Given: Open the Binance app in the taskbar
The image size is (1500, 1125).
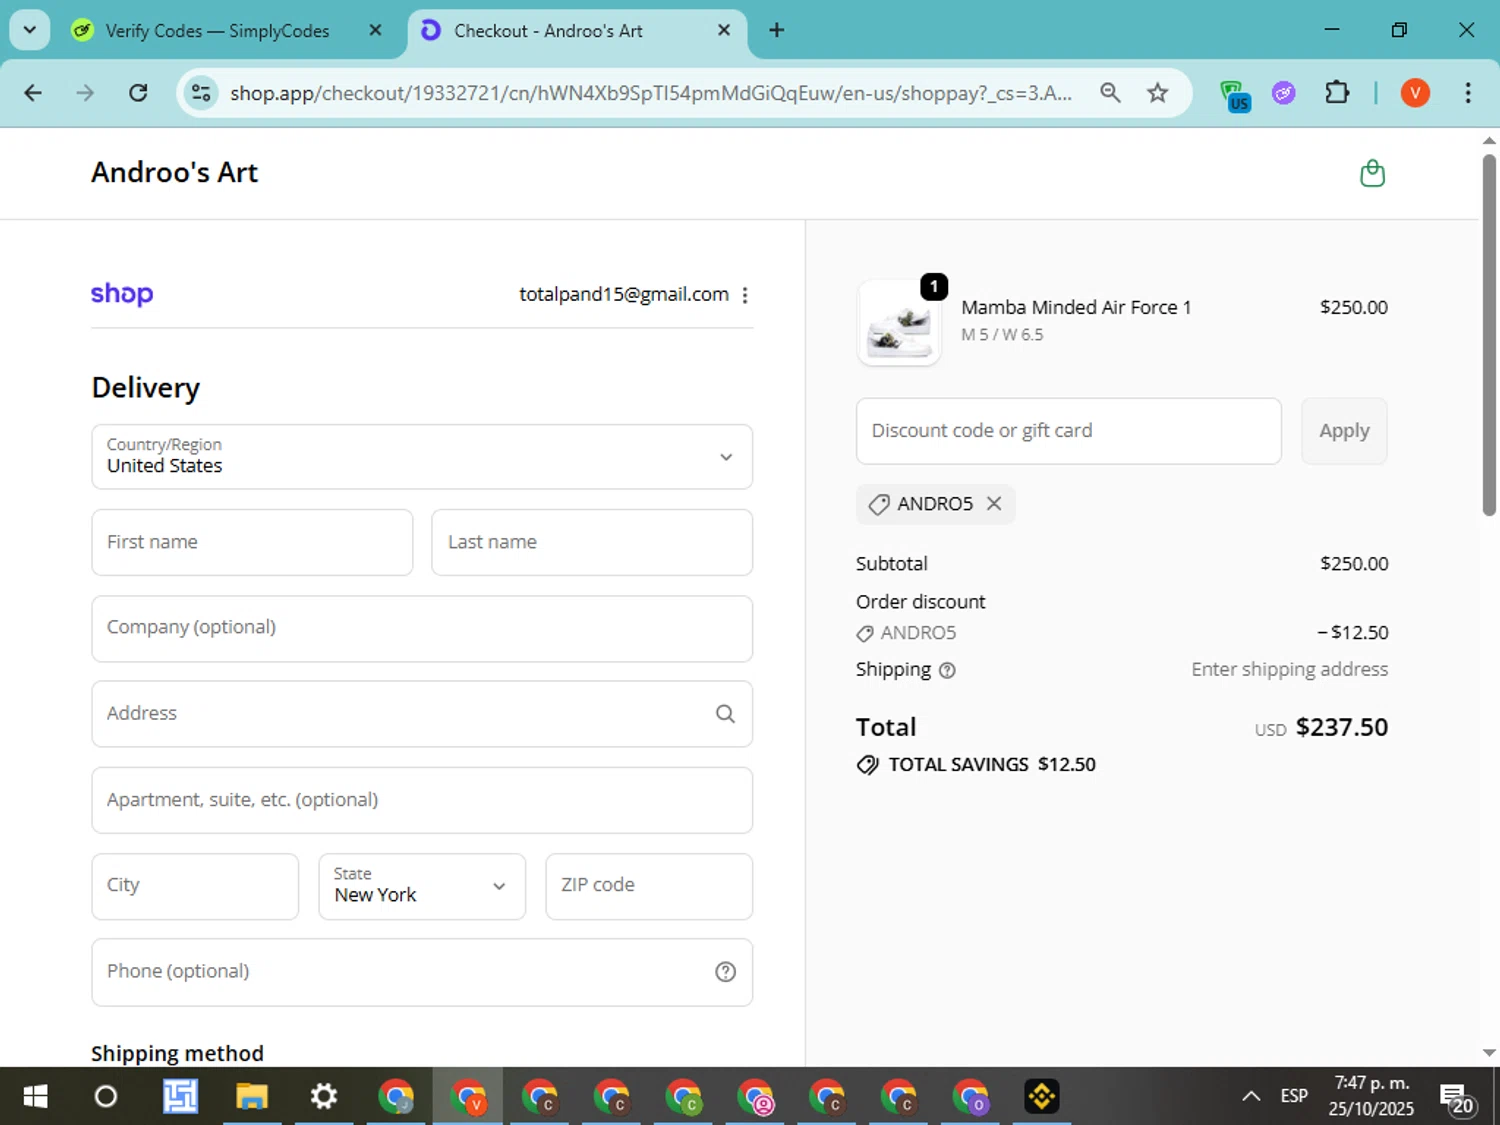Looking at the screenshot, I should [1041, 1096].
